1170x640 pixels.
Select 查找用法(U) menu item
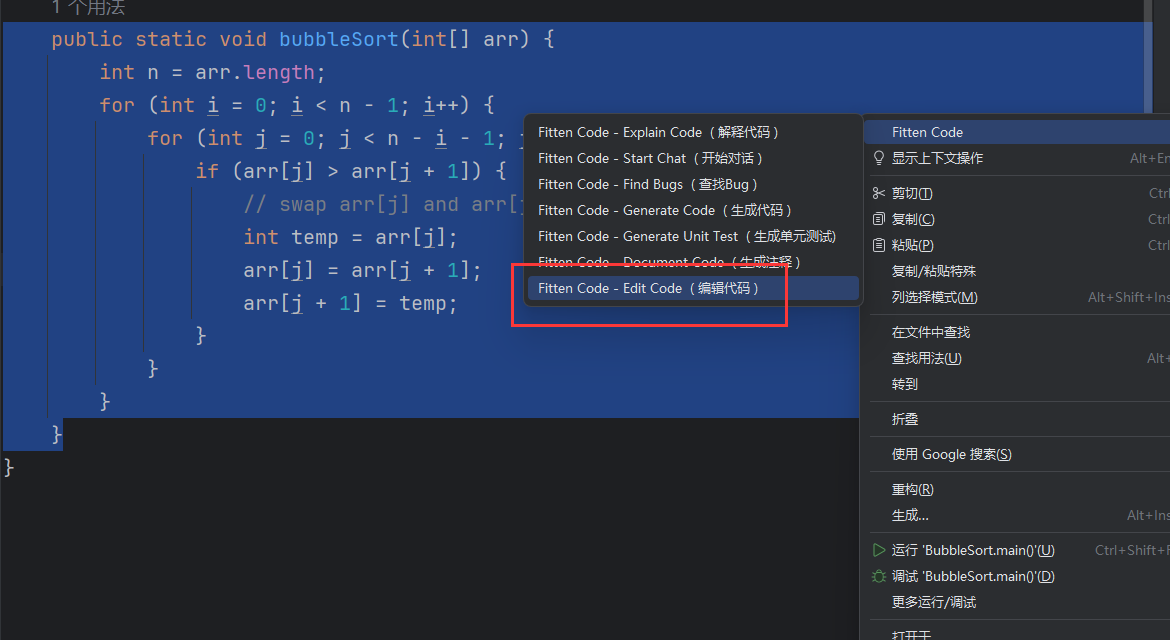[x=1017, y=358]
